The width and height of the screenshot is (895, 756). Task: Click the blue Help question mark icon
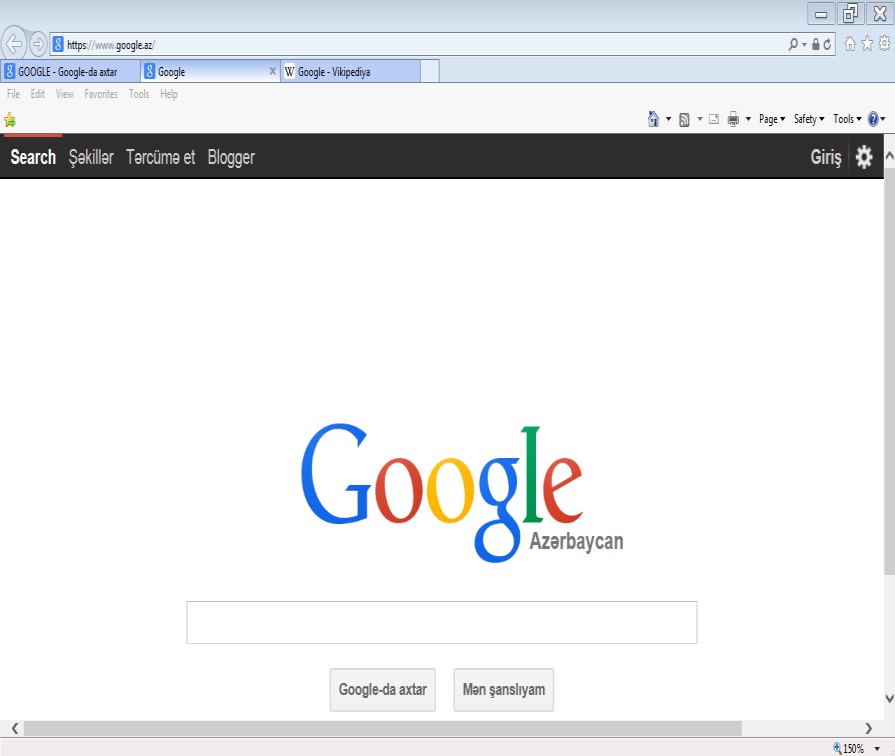pos(873,119)
